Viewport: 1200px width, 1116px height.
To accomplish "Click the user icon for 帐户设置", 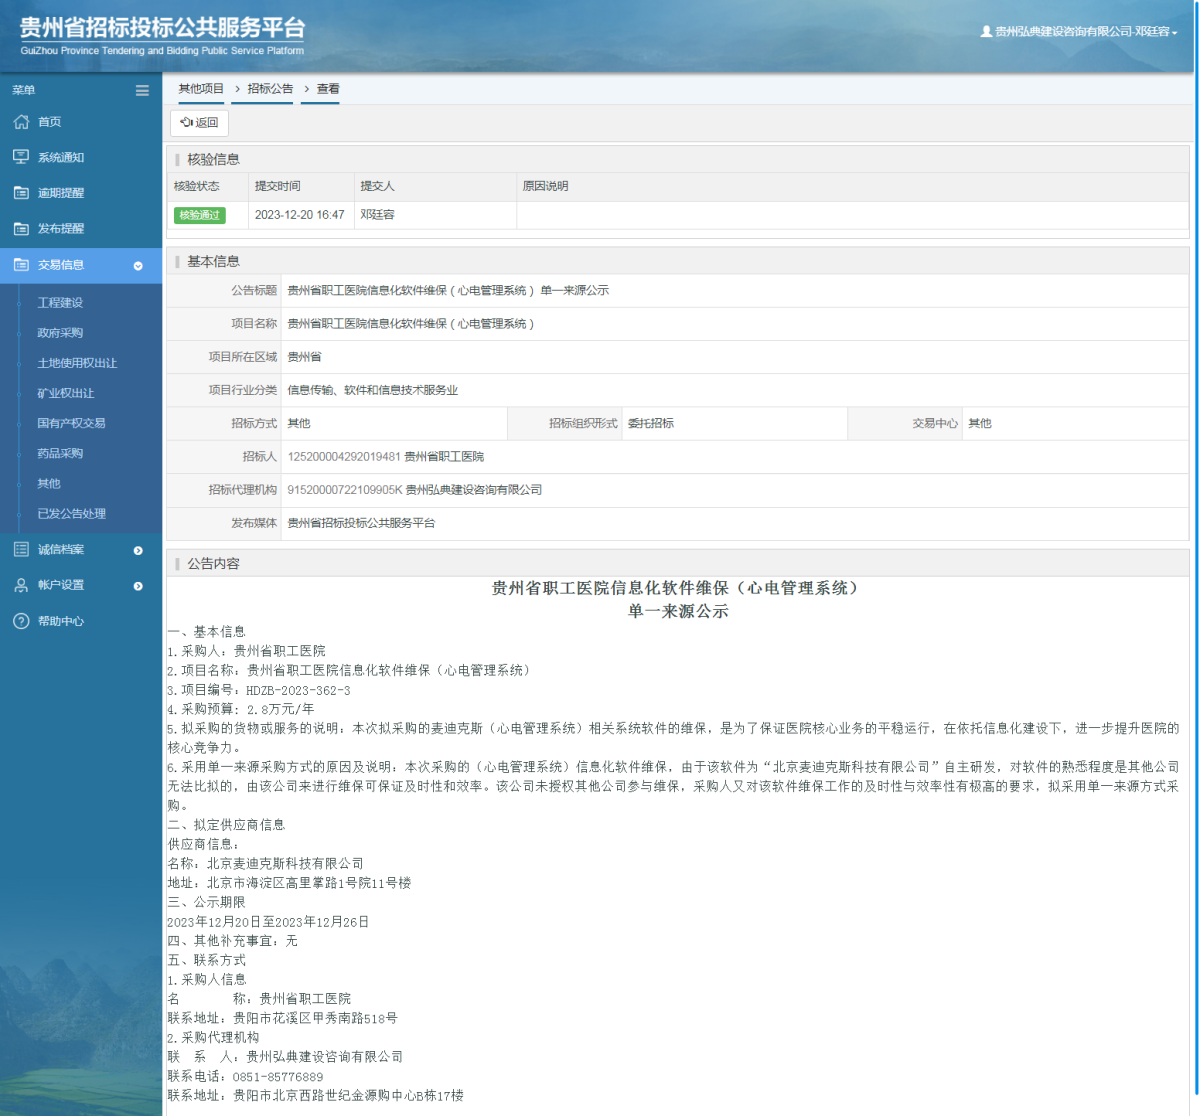I will coord(21,585).
